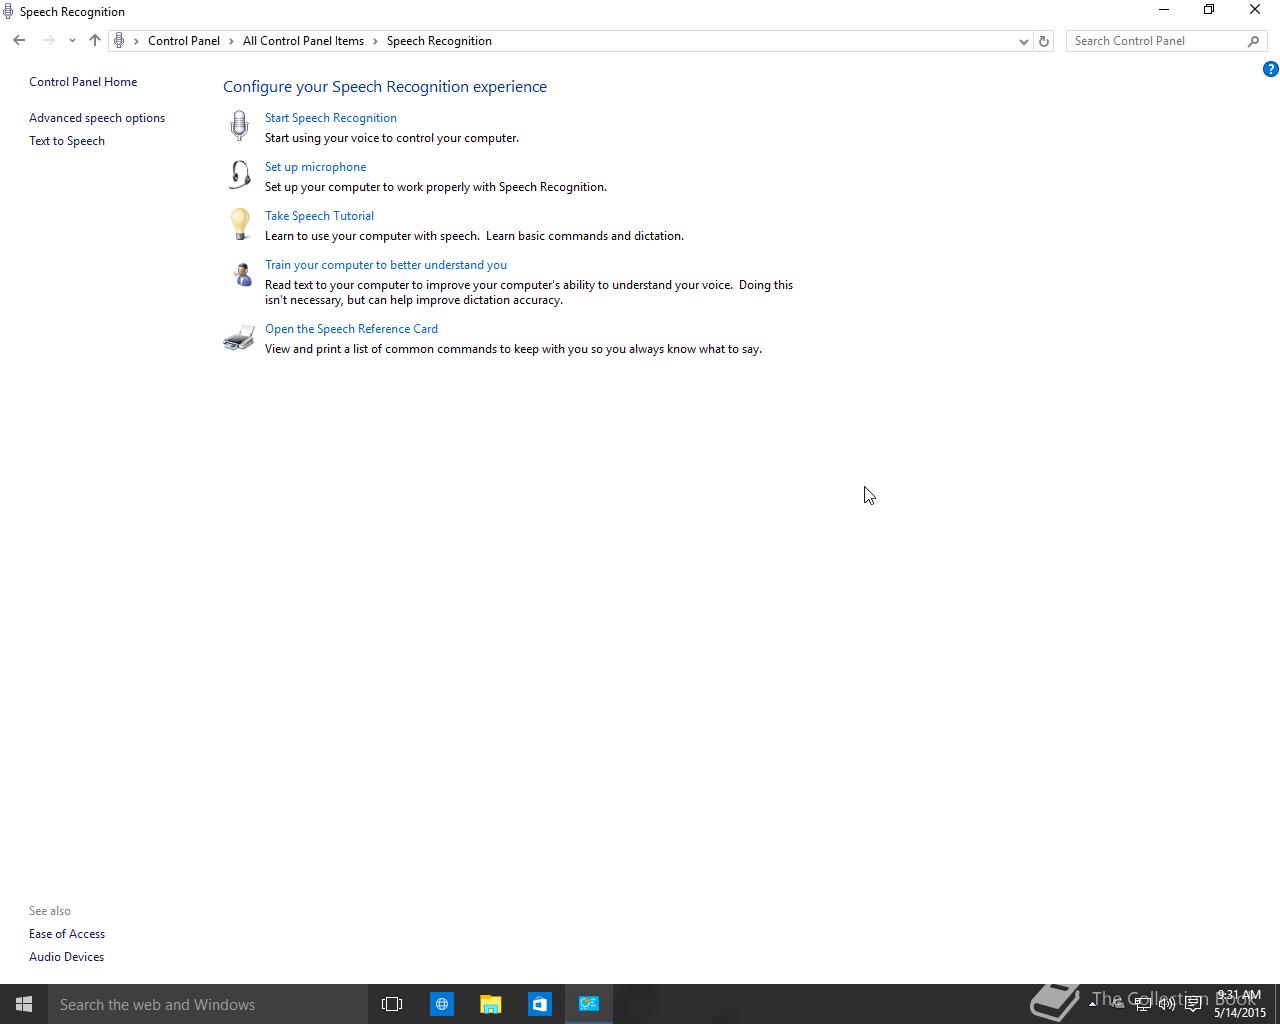Click heading Configure your Speech Recognition experience

click(x=385, y=87)
